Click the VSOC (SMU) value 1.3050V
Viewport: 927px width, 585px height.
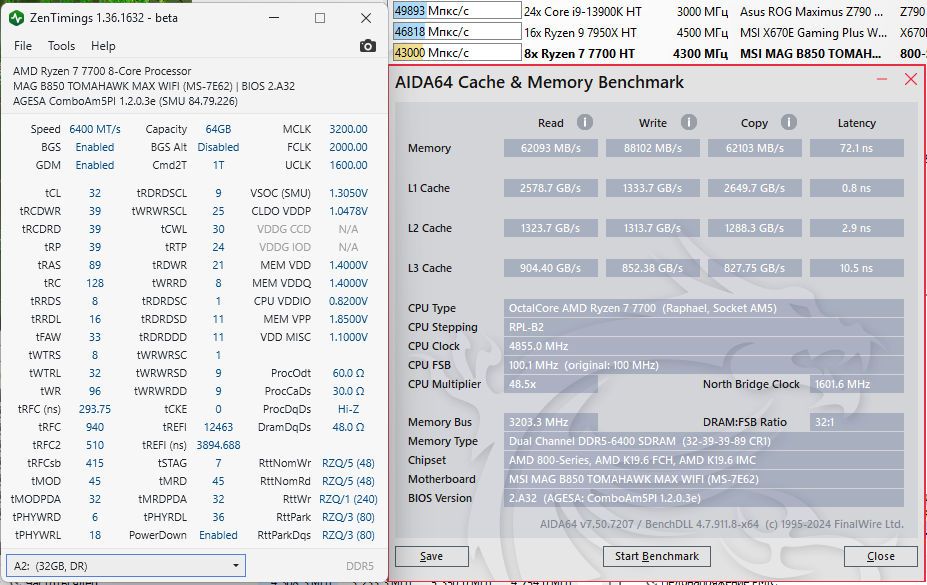pos(348,193)
